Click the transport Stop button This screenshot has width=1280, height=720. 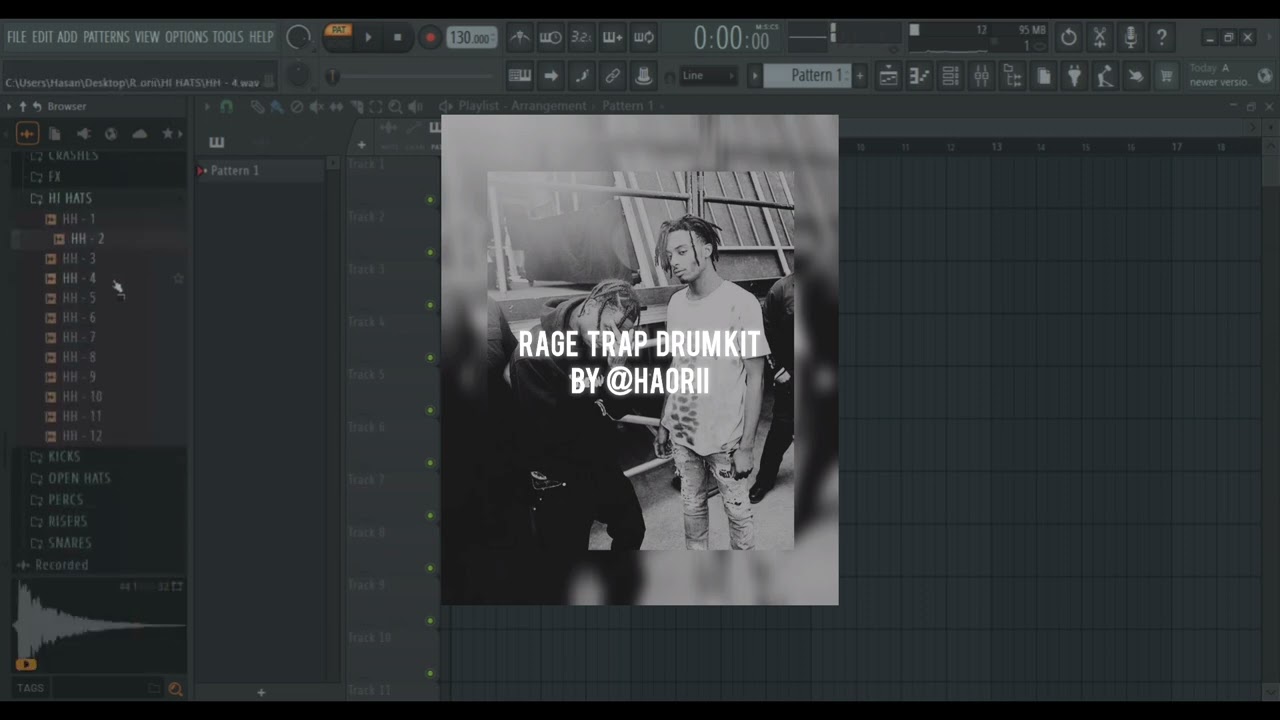pyautogui.click(x=397, y=38)
